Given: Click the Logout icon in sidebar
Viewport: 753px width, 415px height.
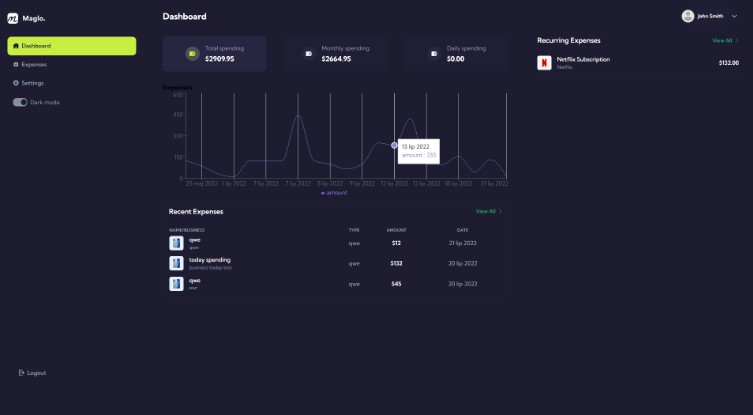Looking at the screenshot, I should pyautogui.click(x=21, y=373).
